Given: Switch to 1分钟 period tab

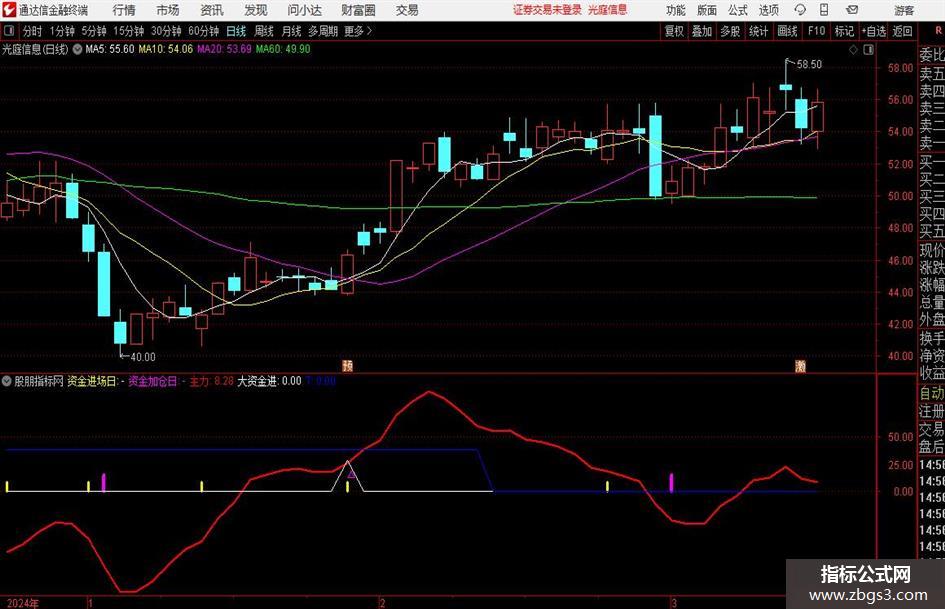Looking at the screenshot, I should click(x=62, y=31).
